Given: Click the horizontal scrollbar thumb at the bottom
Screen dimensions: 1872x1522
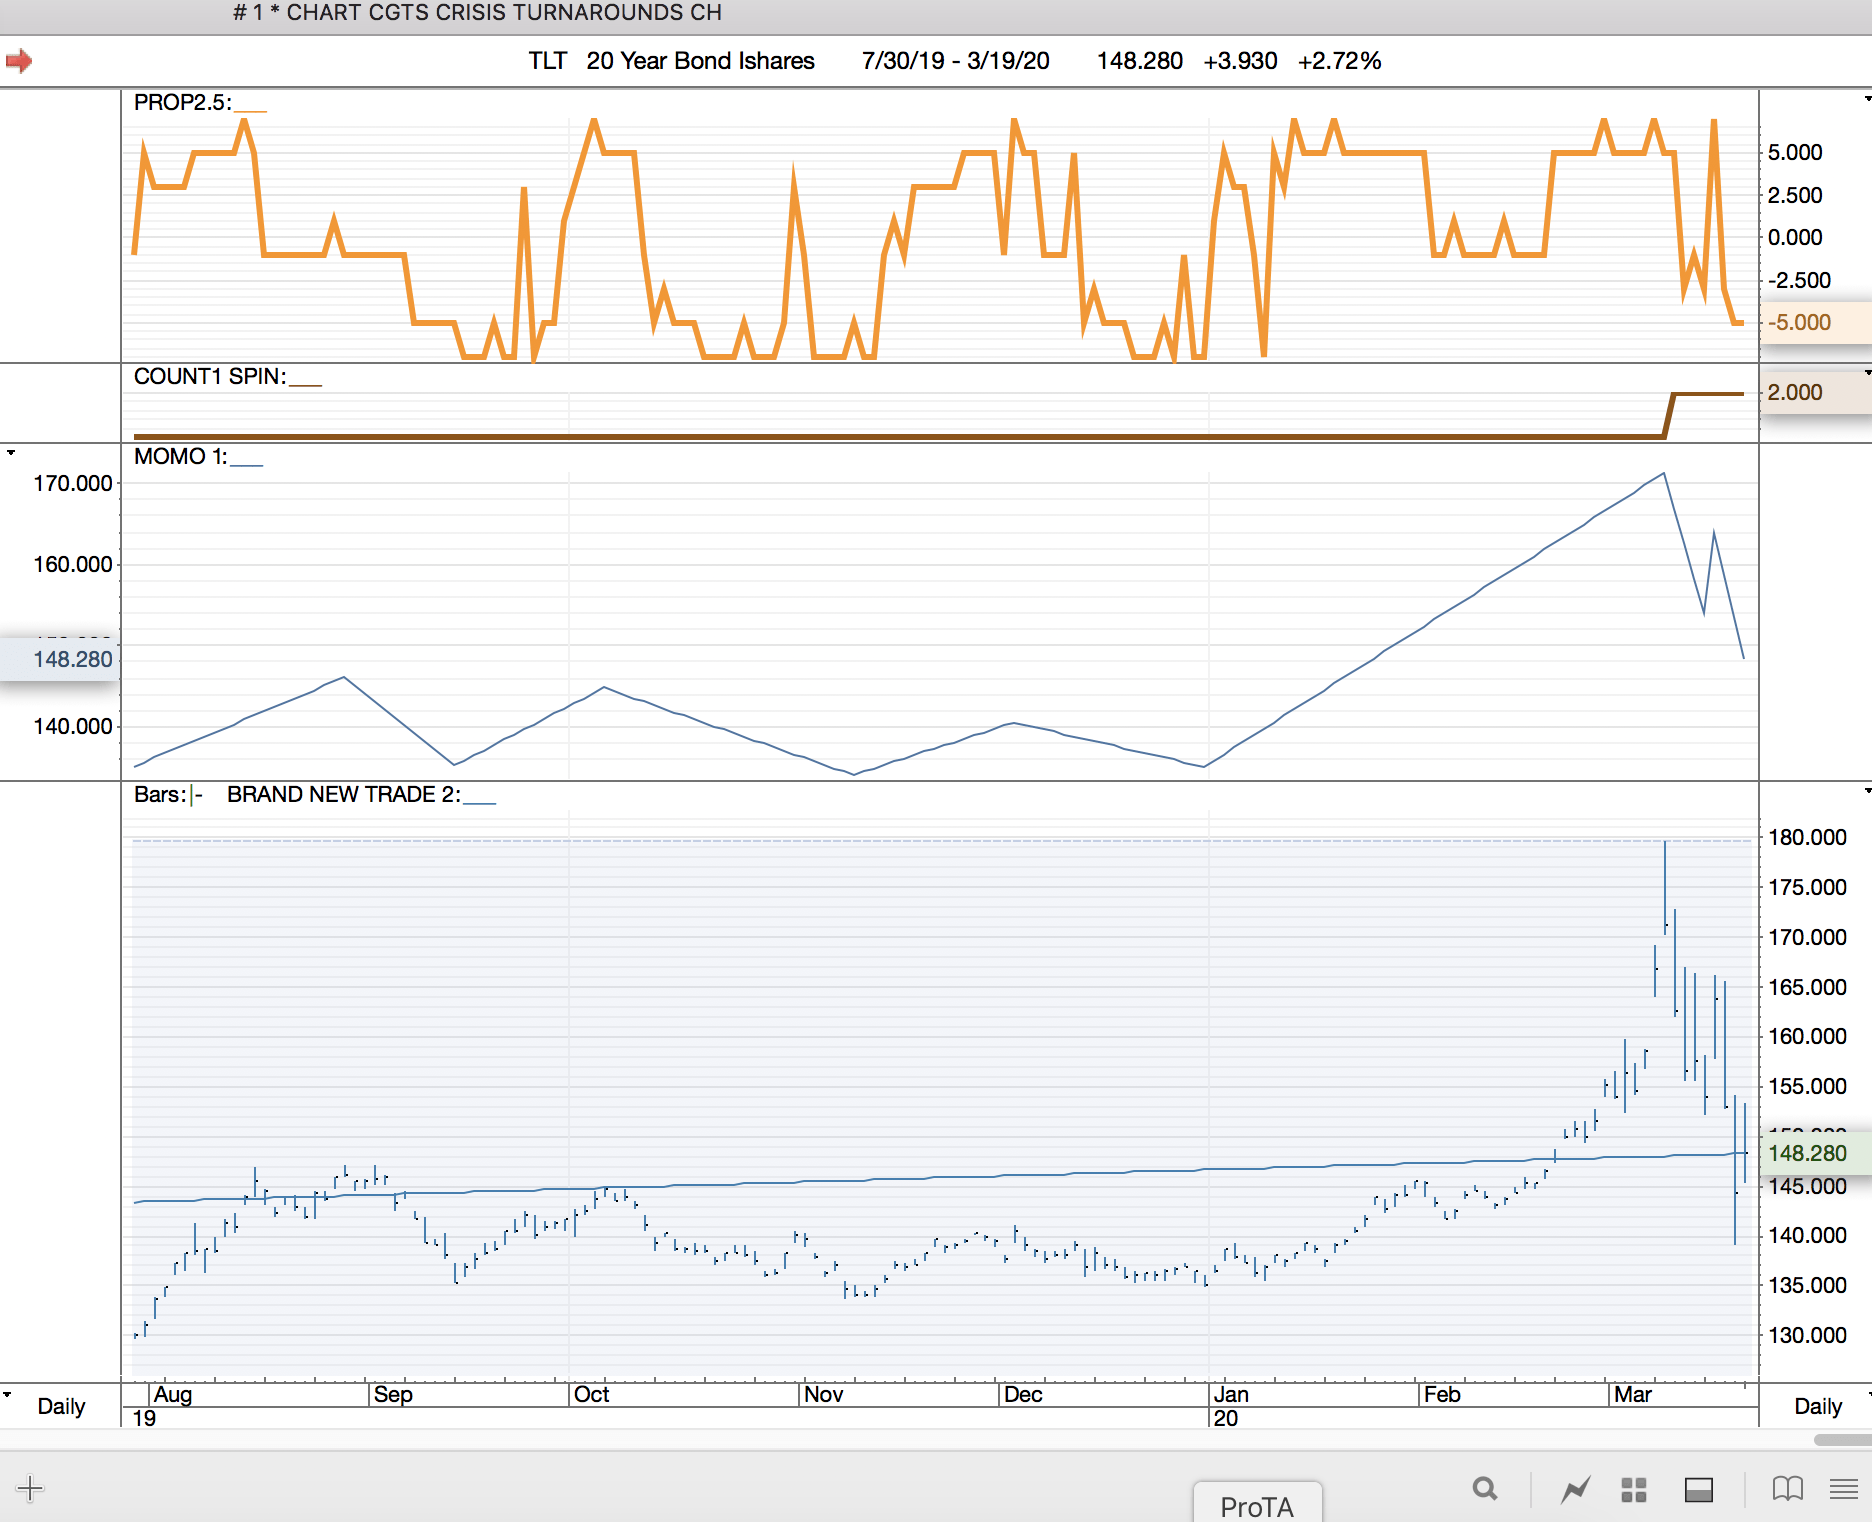Looking at the screenshot, I should [x=1843, y=1440].
